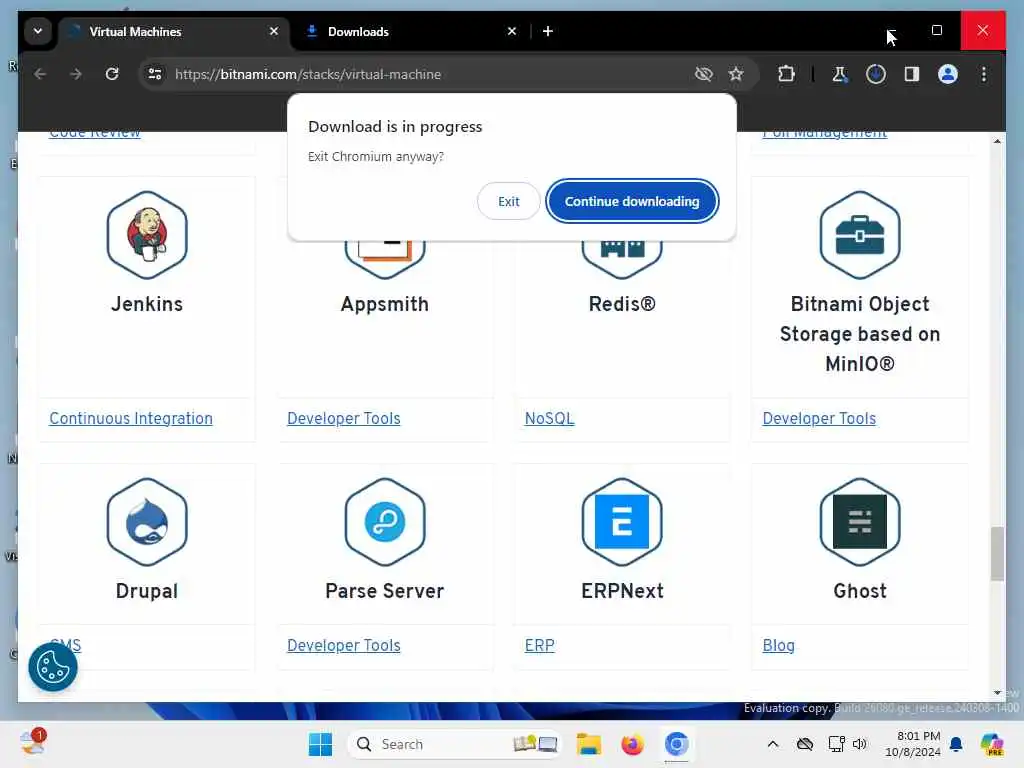This screenshot has width=1024, height=768.
Task: Click the Ghost hexagon logo
Action: coord(859,522)
